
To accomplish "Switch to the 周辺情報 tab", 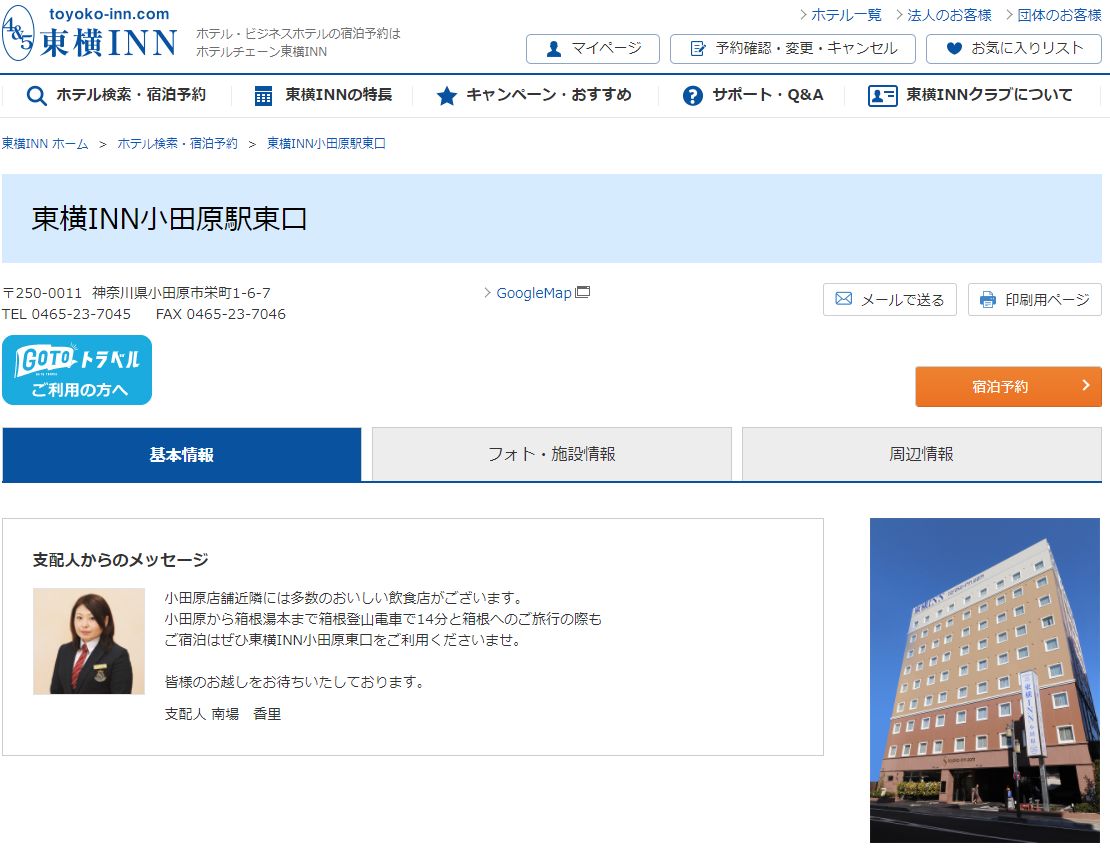I will coord(922,454).
